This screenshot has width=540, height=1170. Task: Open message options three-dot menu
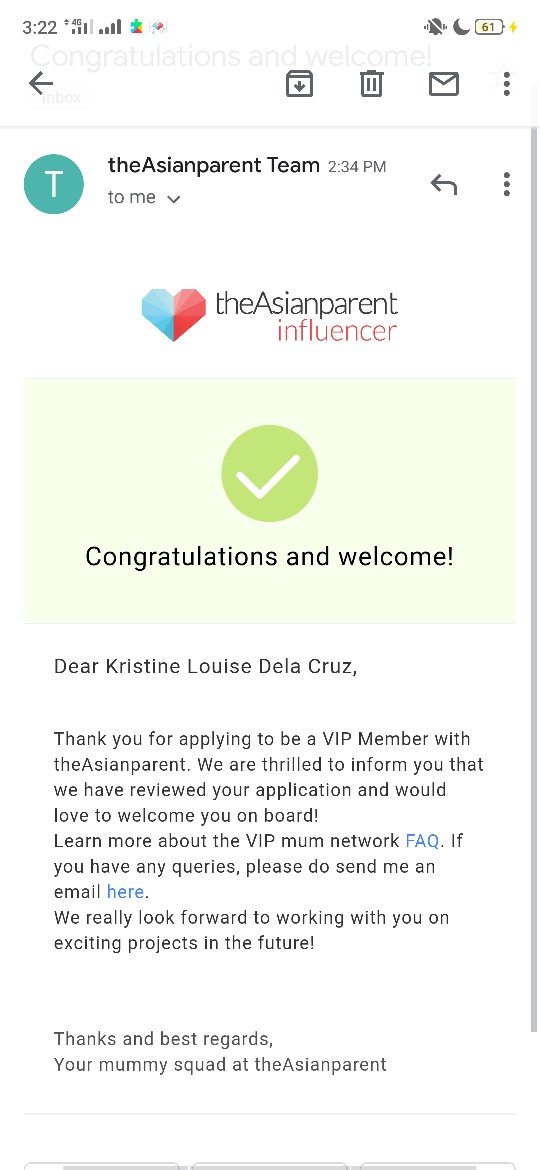[x=506, y=184]
